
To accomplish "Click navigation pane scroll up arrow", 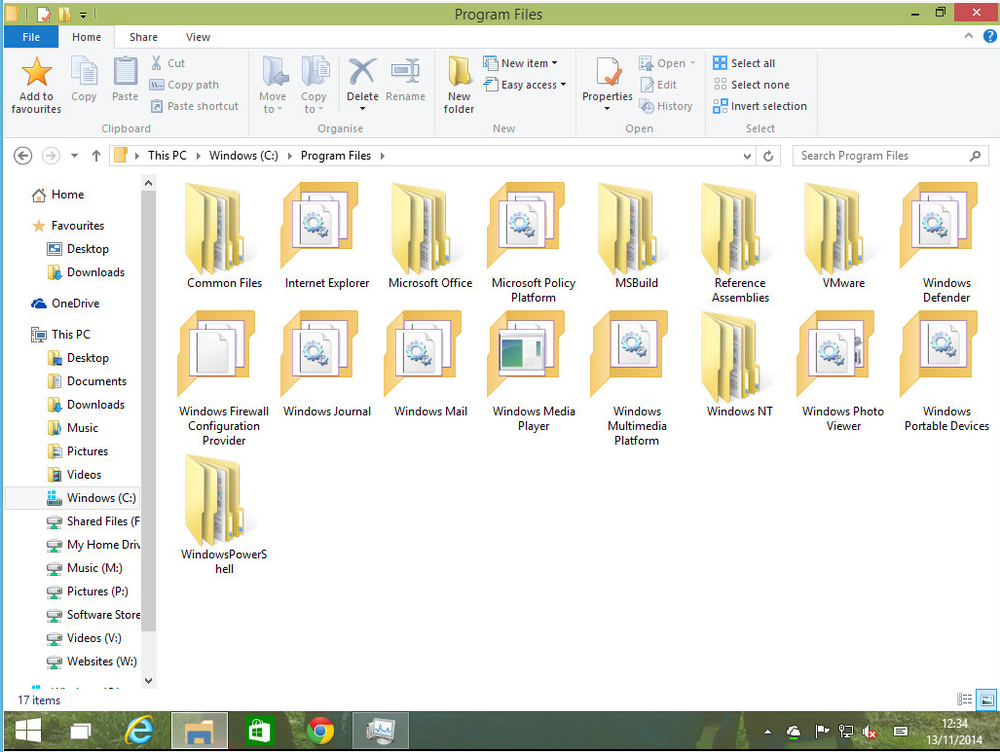I will pyautogui.click(x=148, y=183).
